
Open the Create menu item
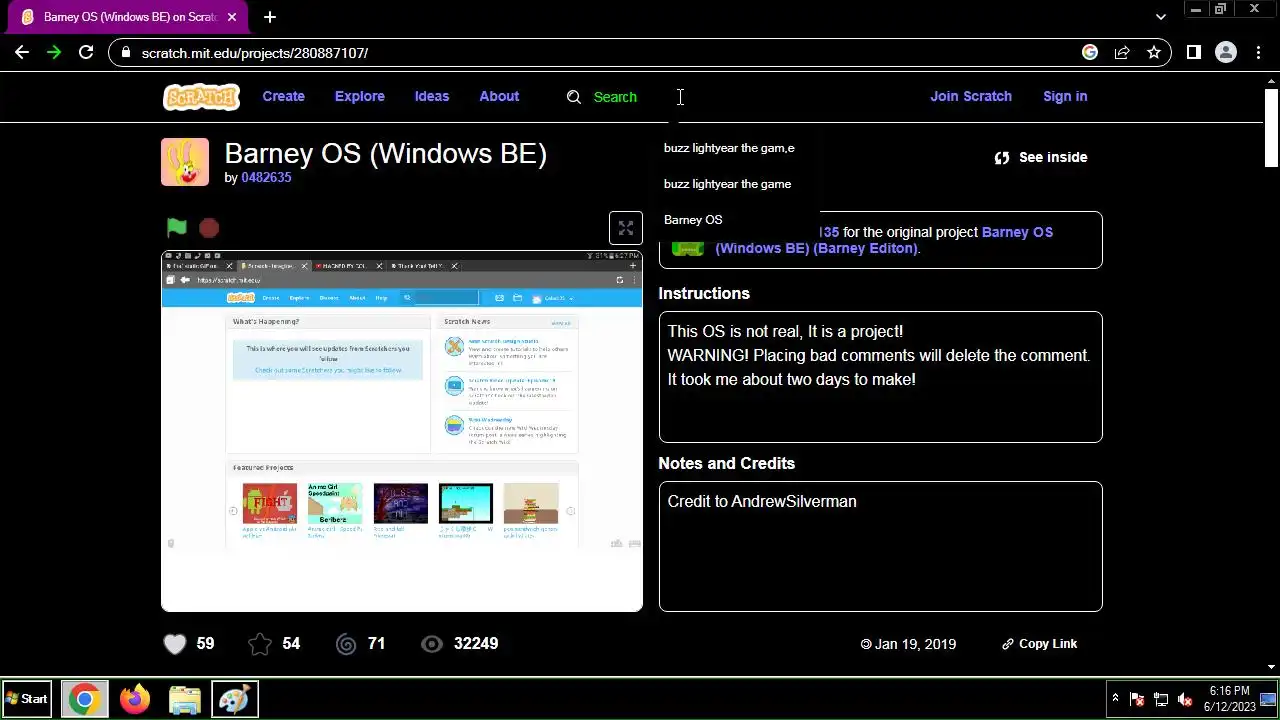click(x=283, y=97)
